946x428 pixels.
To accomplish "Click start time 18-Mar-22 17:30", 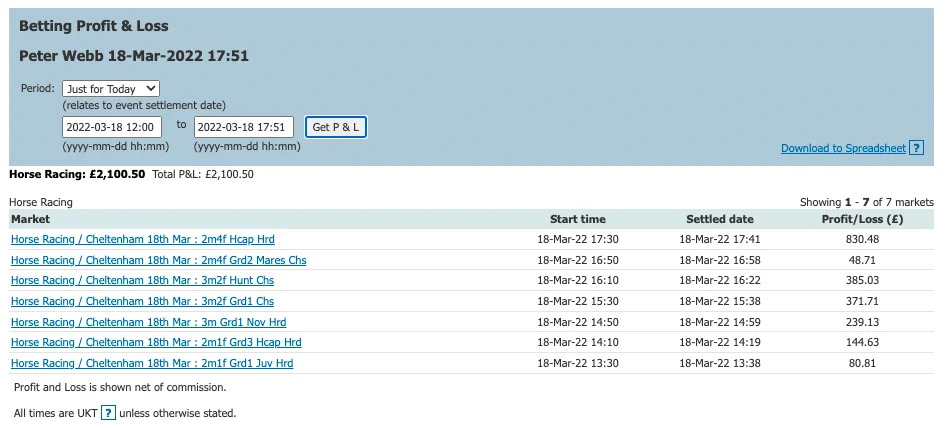I will click(x=577, y=240).
